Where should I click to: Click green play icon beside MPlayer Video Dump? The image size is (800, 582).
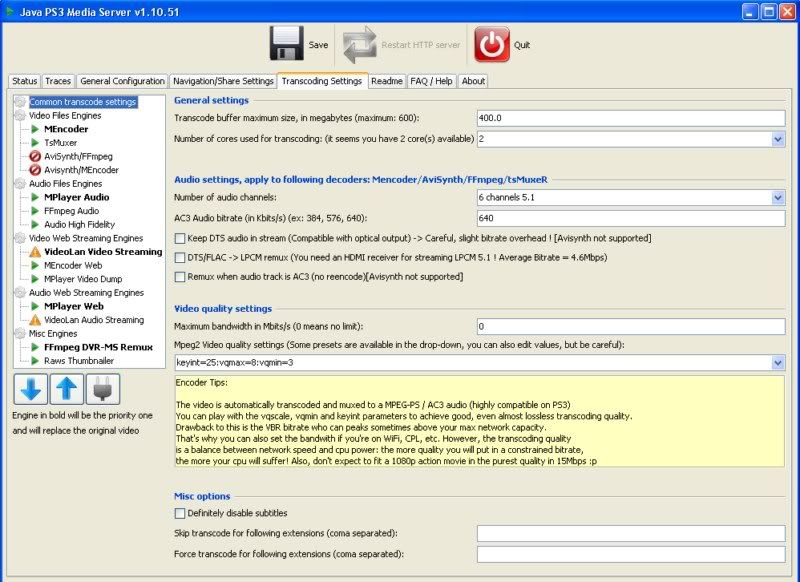(x=35, y=279)
